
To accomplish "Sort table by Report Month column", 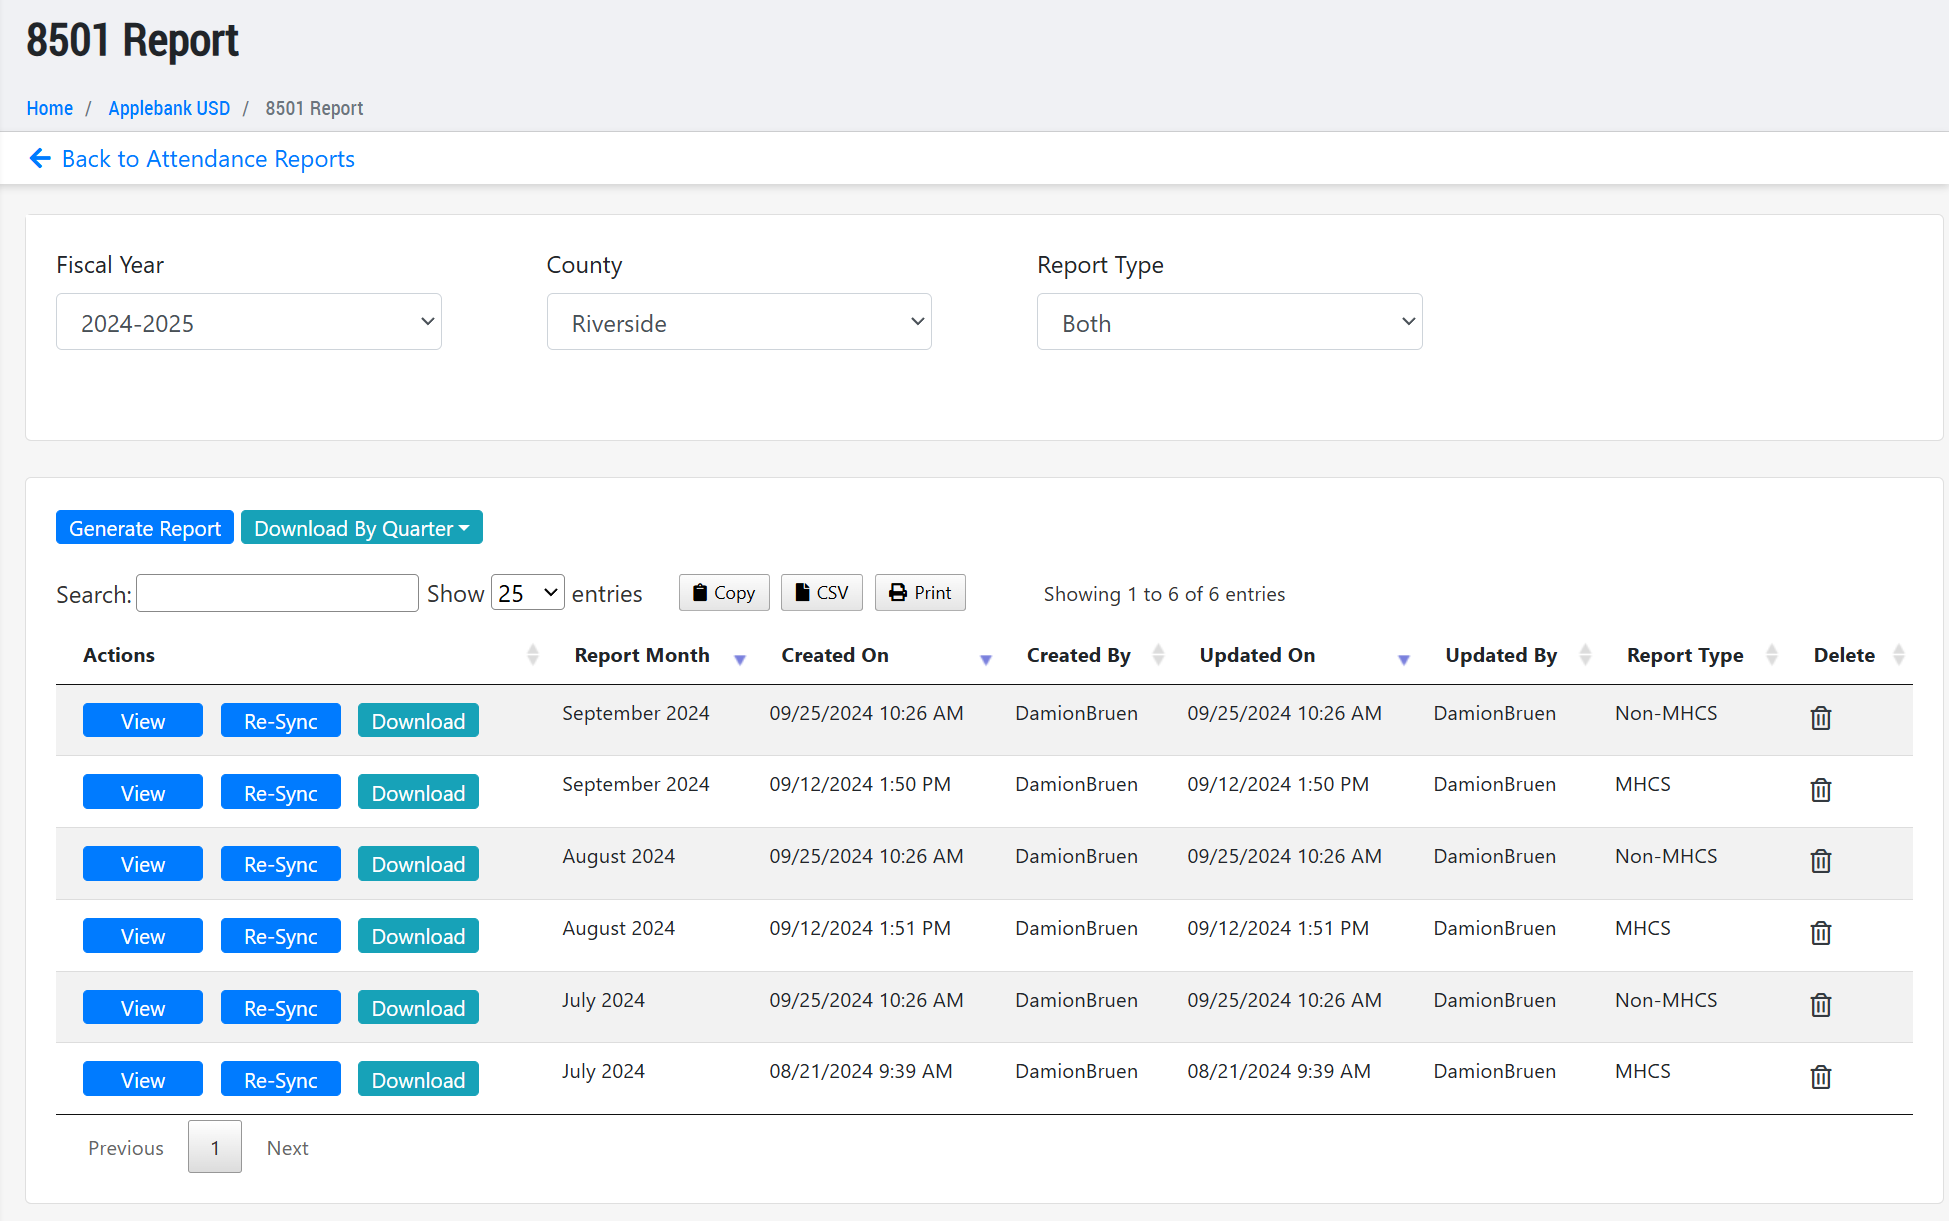I will click(642, 656).
